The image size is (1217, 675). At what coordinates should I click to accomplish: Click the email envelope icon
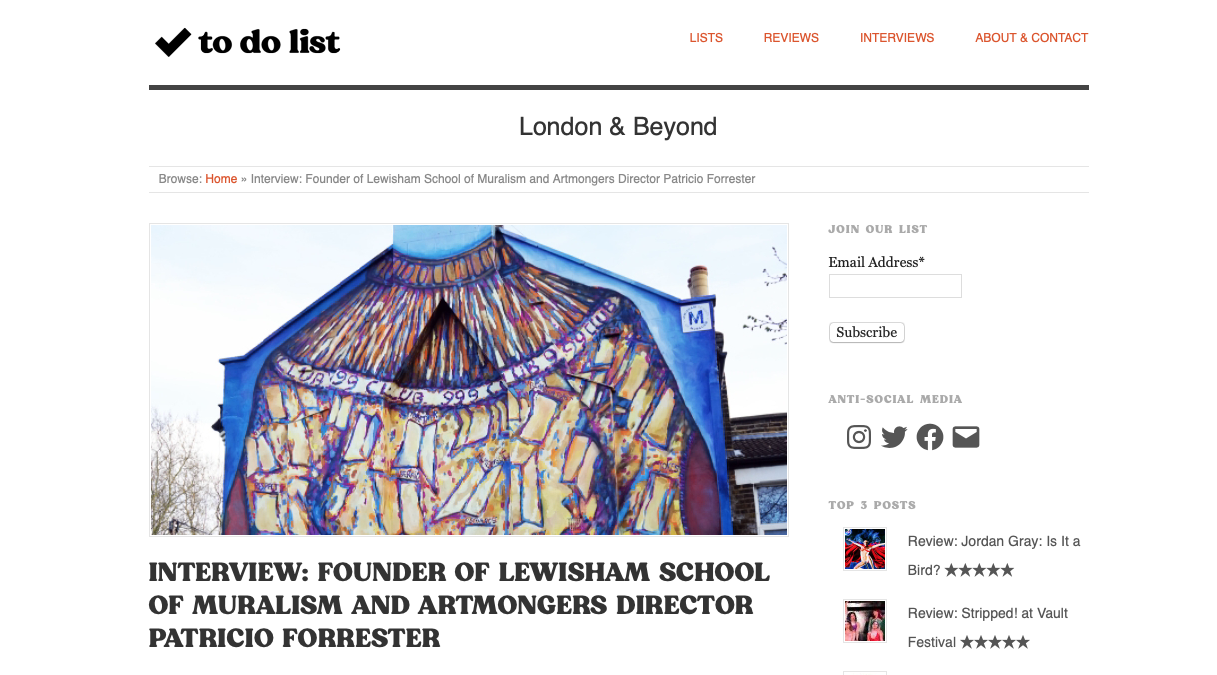pos(966,437)
